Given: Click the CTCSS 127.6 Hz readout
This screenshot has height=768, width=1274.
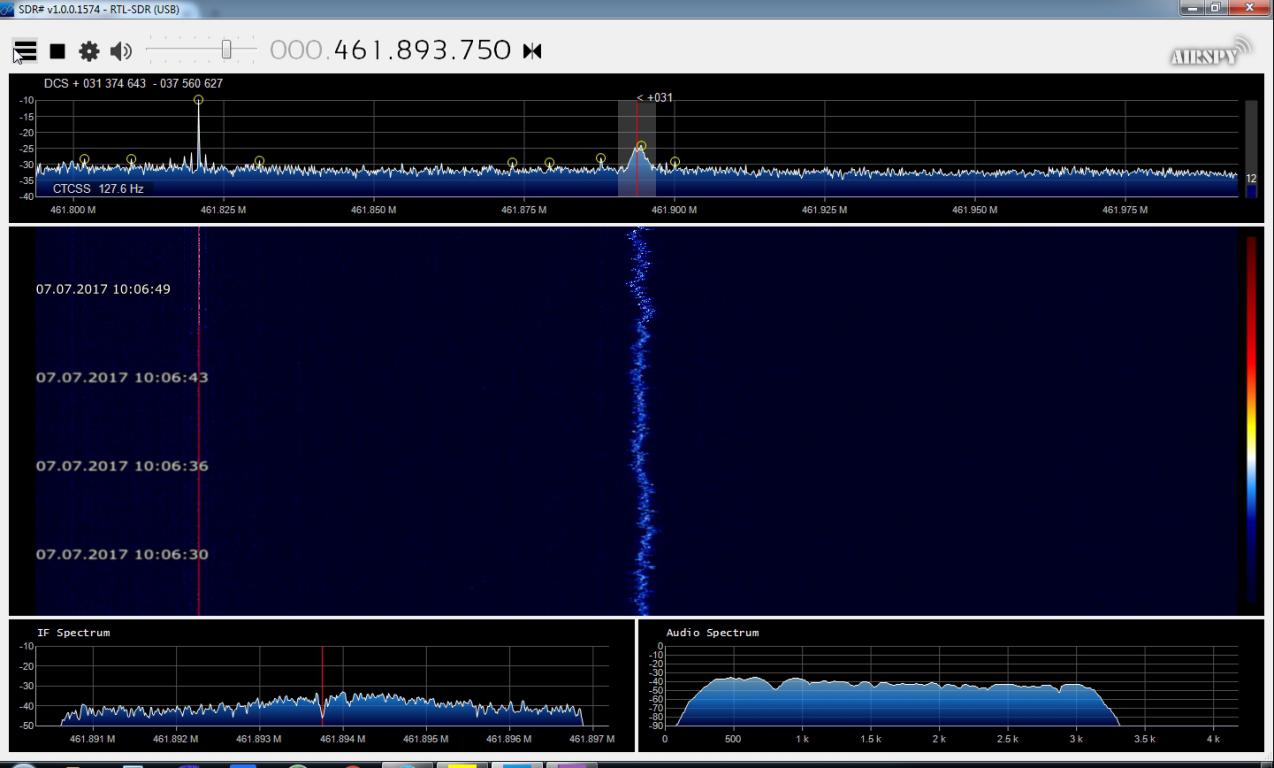Looking at the screenshot, I should point(98,188).
